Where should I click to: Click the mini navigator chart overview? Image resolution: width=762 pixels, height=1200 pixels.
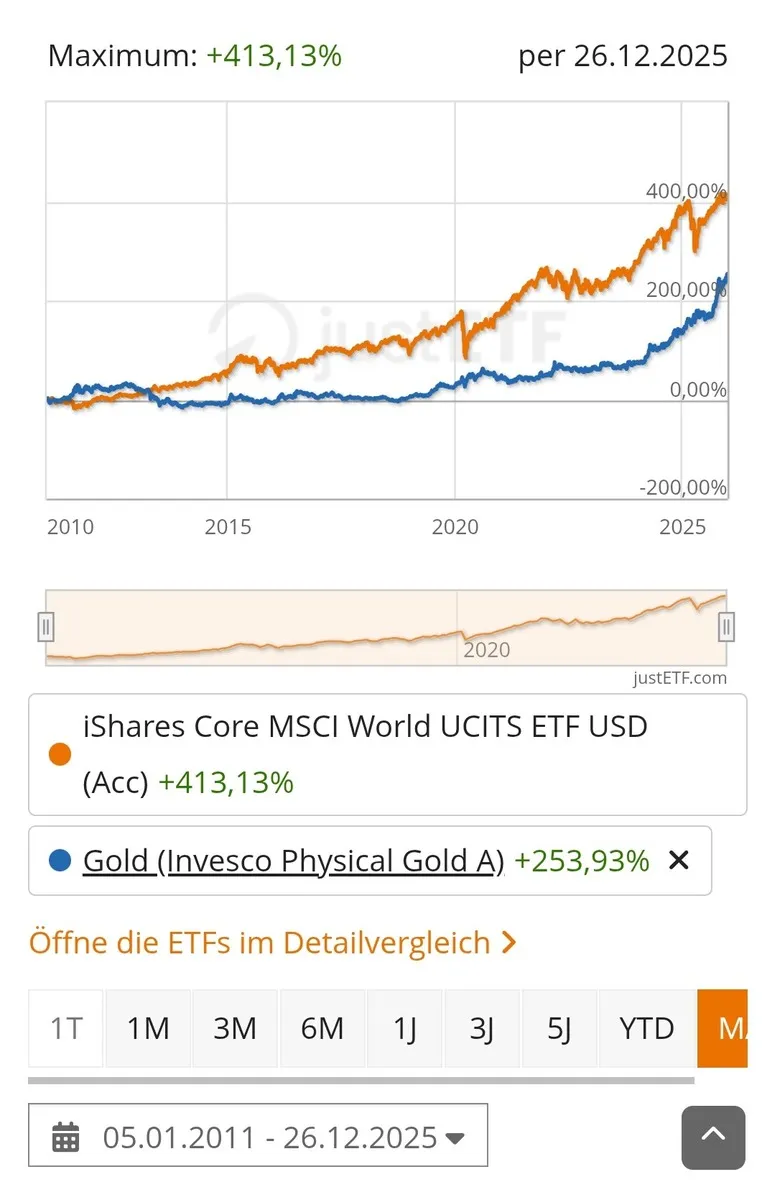click(386, 627)
